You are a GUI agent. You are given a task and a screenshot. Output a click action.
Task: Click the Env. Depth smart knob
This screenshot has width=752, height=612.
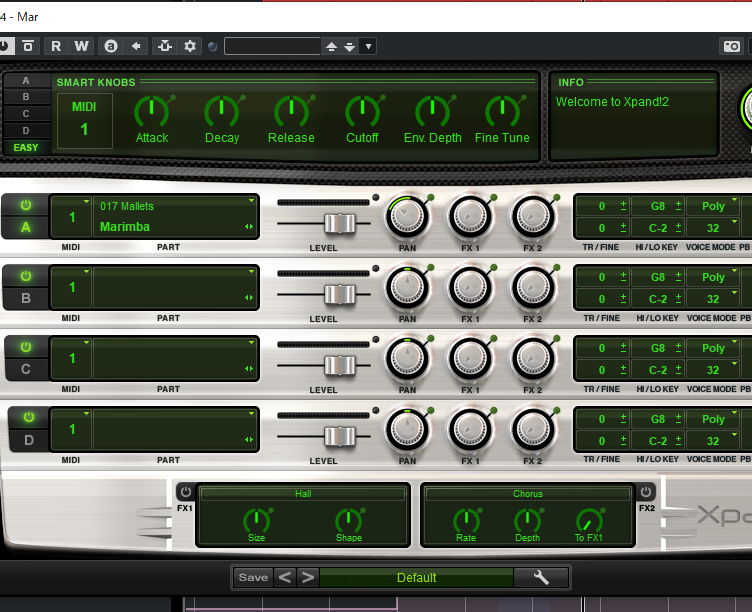tap(433, 111)
